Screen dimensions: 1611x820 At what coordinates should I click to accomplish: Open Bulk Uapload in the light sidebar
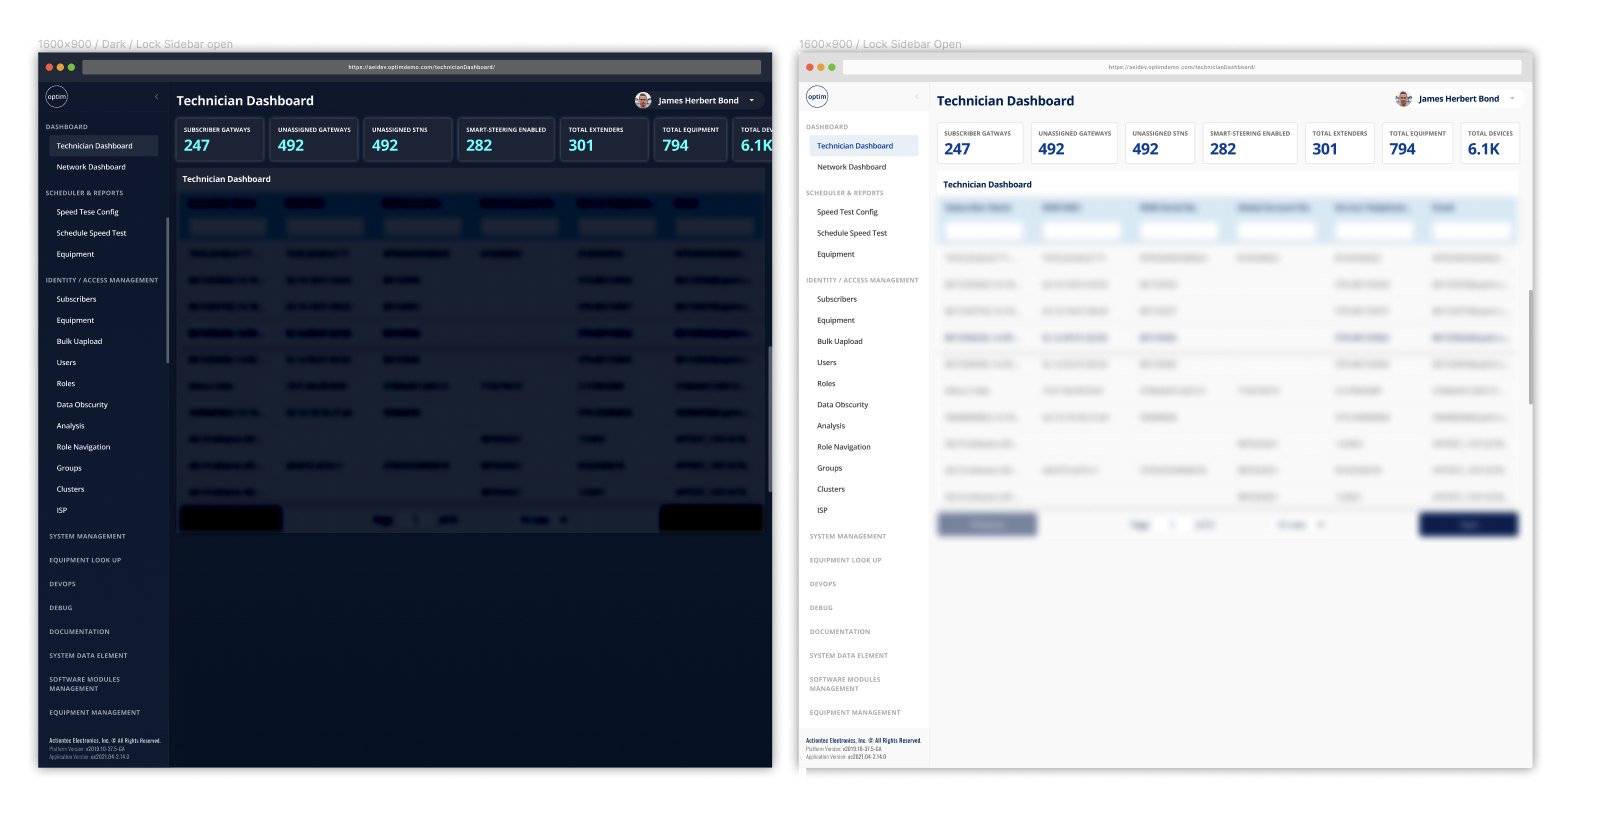tap(840, 341)
